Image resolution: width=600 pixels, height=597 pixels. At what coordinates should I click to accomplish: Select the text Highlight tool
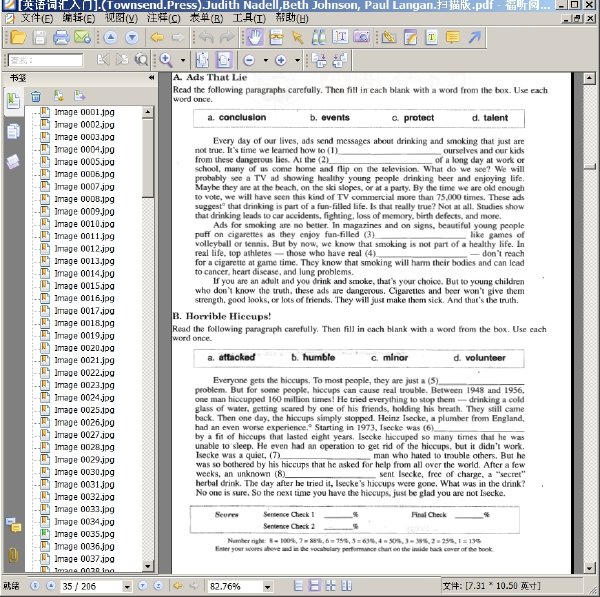click(432, 37)
